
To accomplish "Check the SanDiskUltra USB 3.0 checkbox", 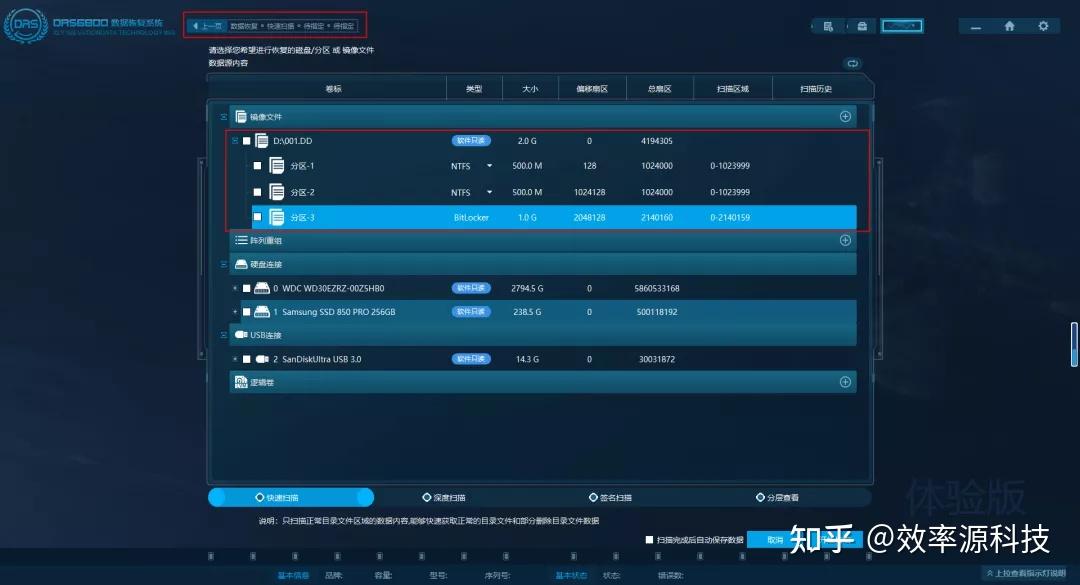I will point(247,359).
